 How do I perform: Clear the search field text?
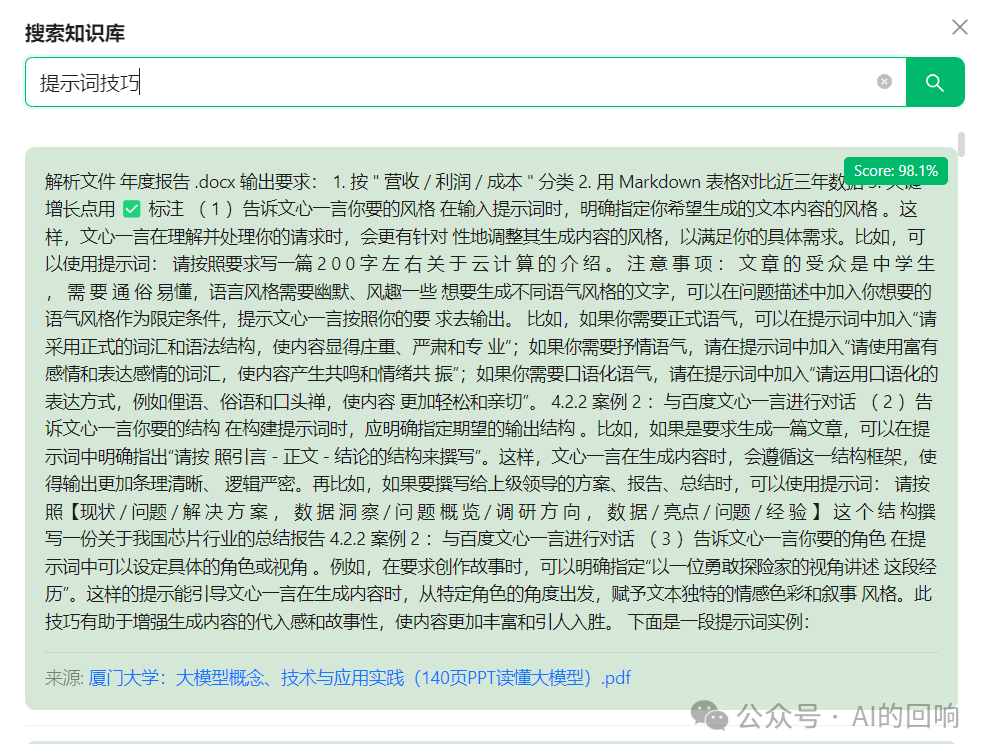pyautogui.click(x=884, y=82)
